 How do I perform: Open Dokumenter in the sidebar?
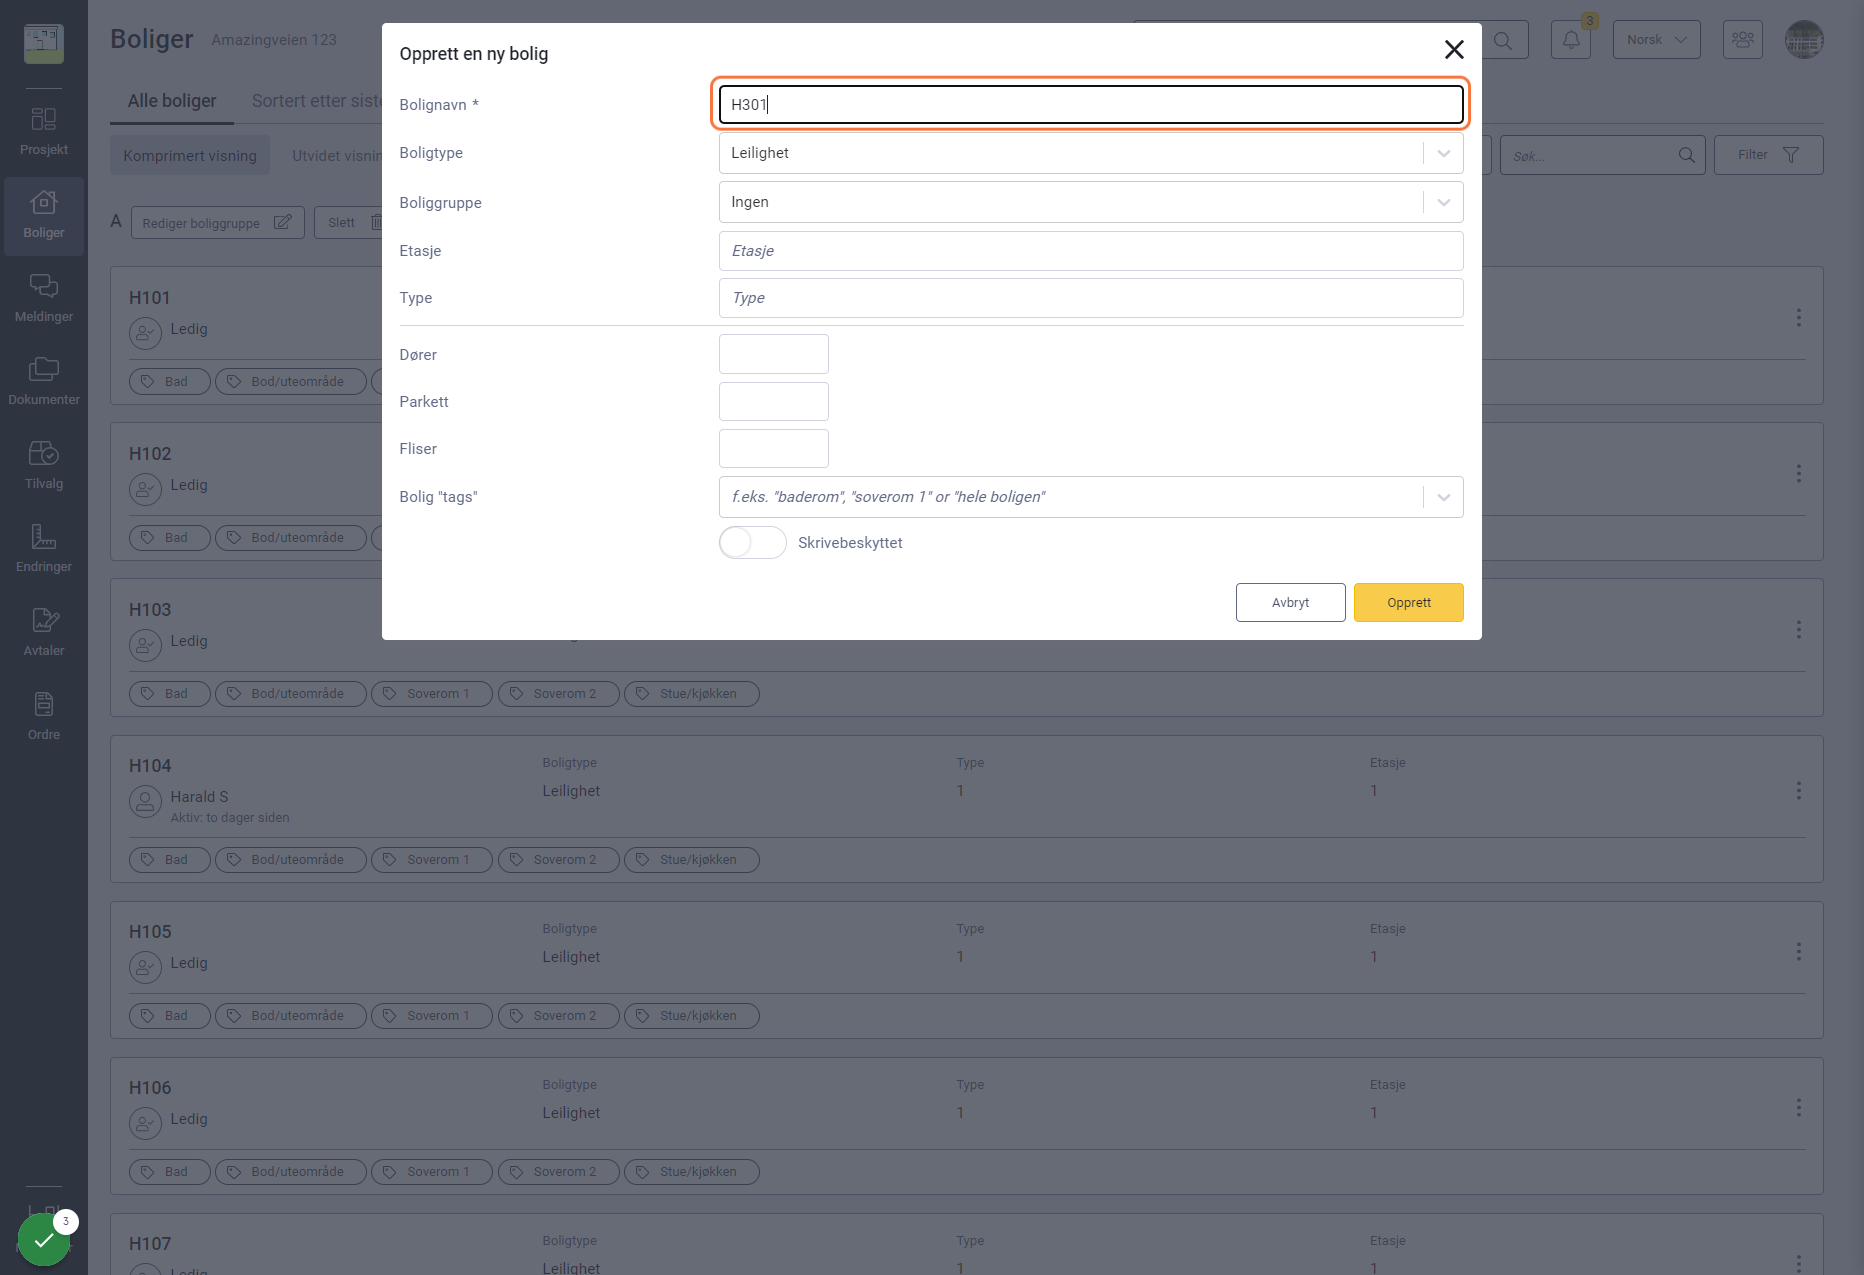(x=44, y=382)
